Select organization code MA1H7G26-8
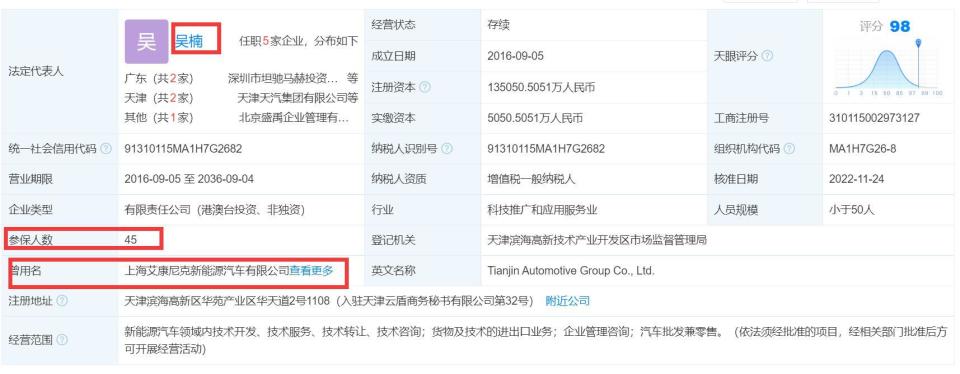 click(x=862, y=149)
